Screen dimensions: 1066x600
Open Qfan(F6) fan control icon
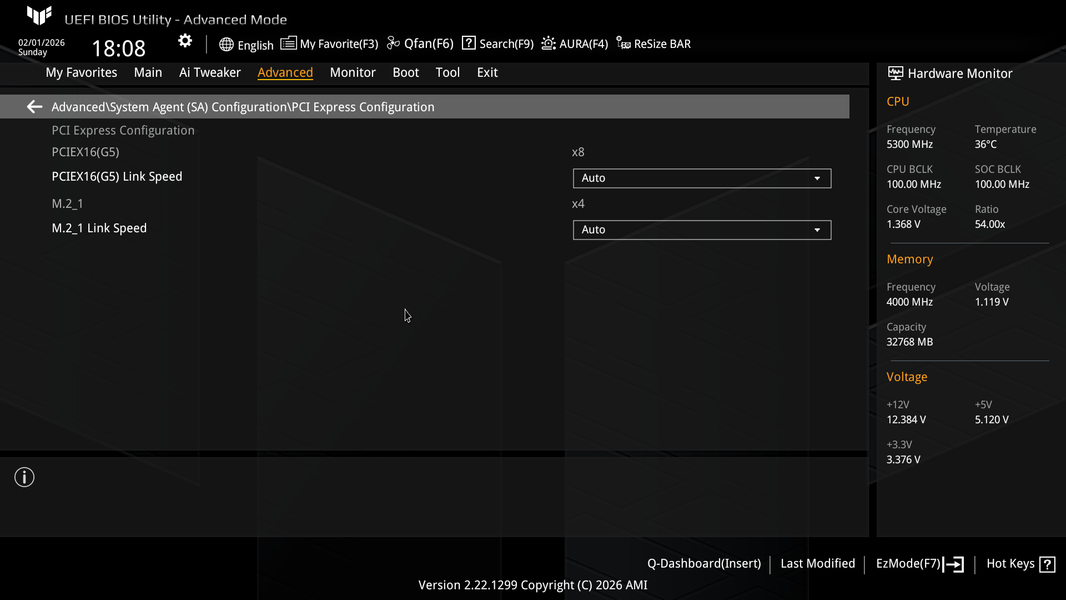coord(393,43)
